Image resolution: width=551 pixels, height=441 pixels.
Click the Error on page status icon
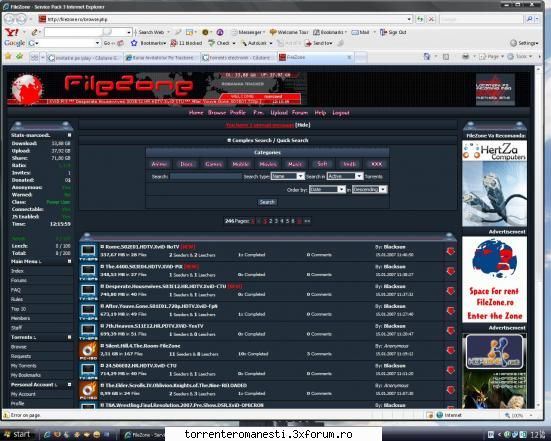(6, 415)
